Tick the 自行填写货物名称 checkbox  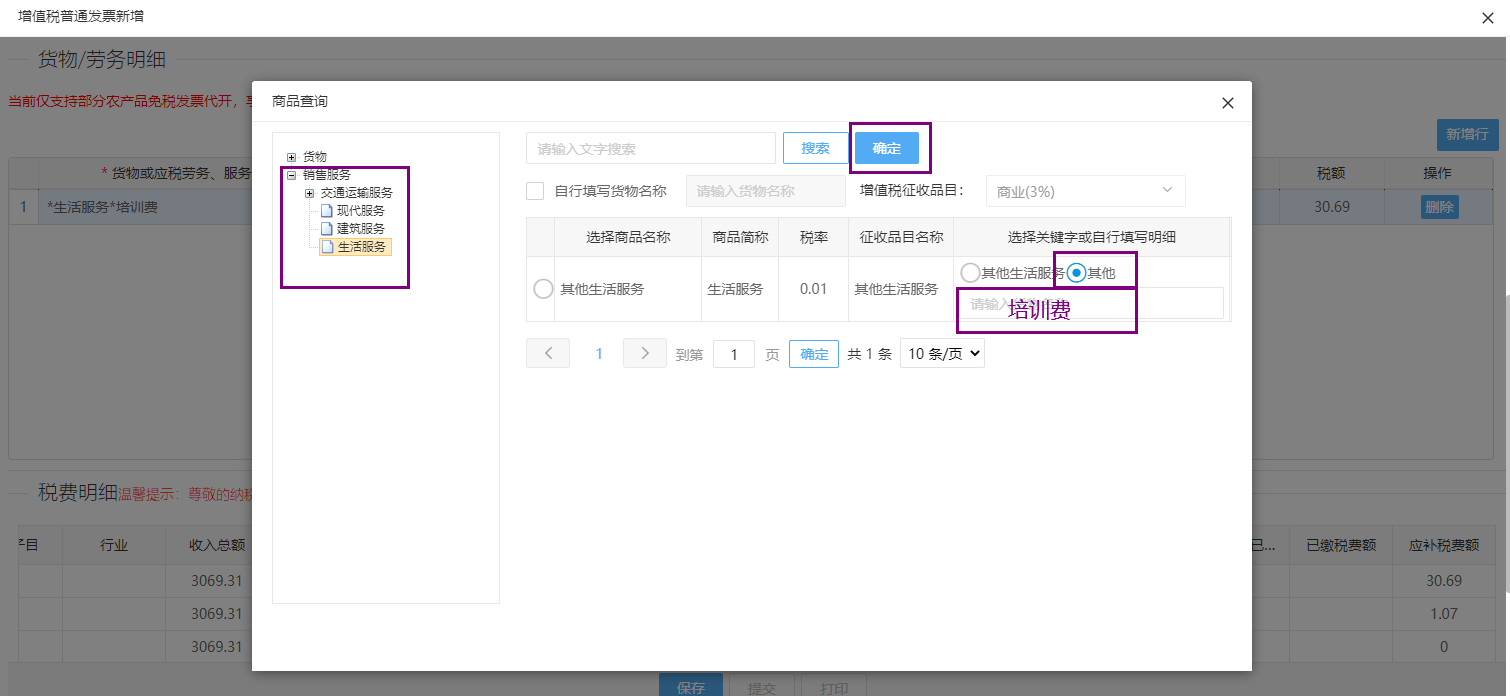pos(535,191)
